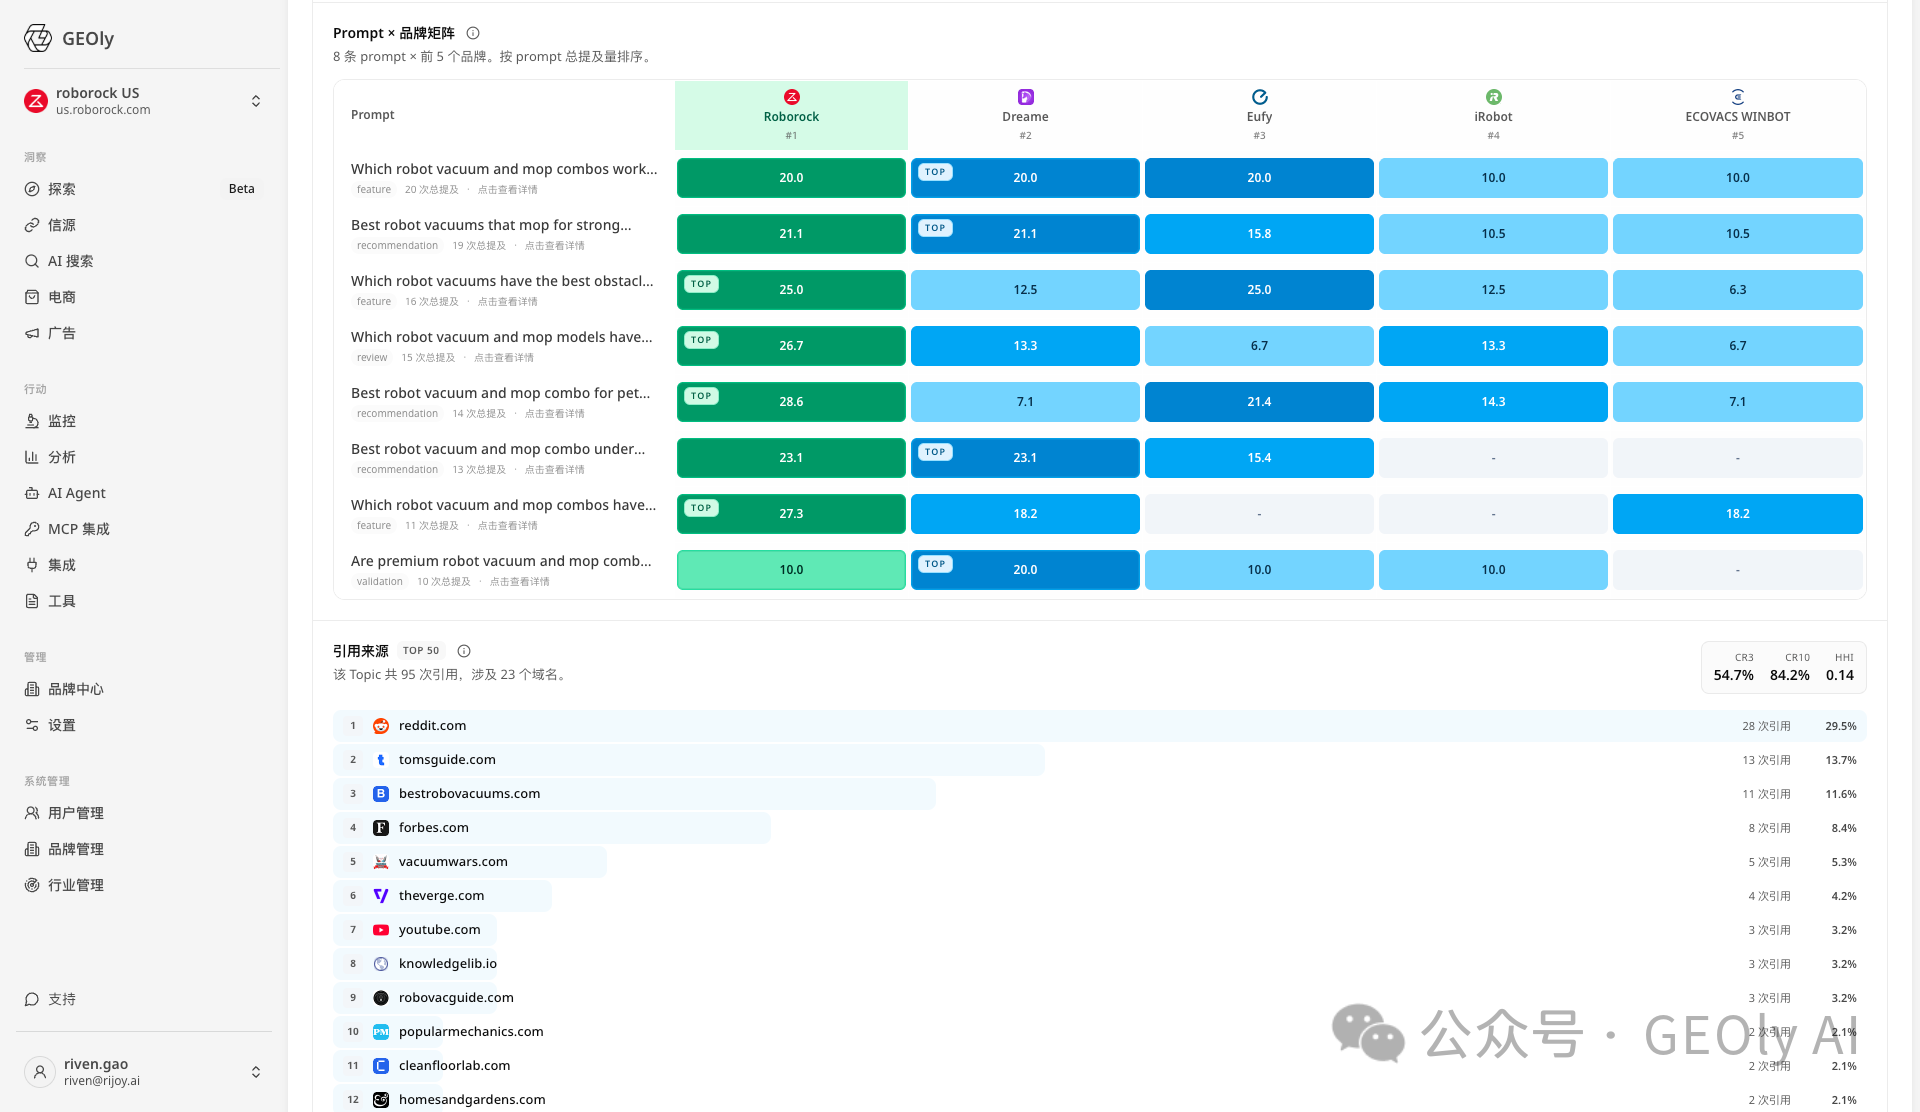
Task: Open the 集成 plug icon
Action: 32,565
